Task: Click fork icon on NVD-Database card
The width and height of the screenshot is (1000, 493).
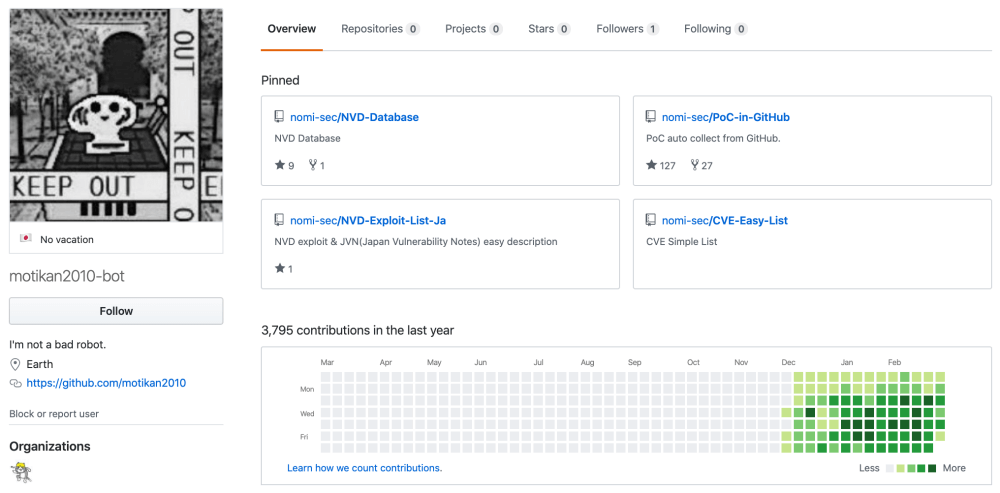Action: coord(312,165)
